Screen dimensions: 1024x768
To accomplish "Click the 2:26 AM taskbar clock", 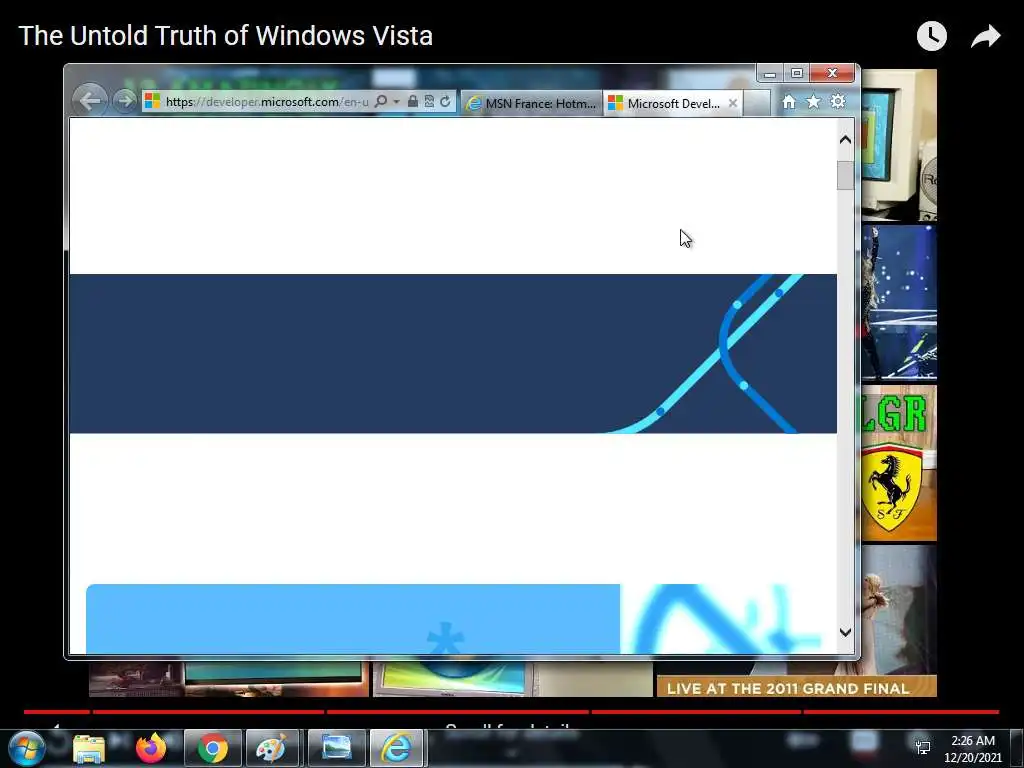I will (x=973, y=749).
